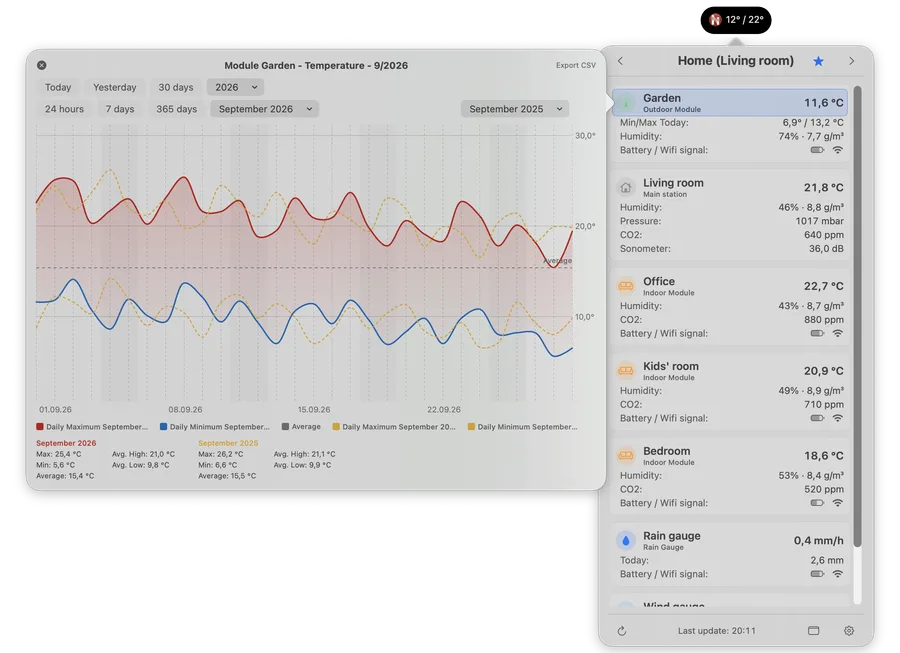The image size is (900, 653).
Task: Close the Module Garden temperature chart window
Action: [41, 65]
